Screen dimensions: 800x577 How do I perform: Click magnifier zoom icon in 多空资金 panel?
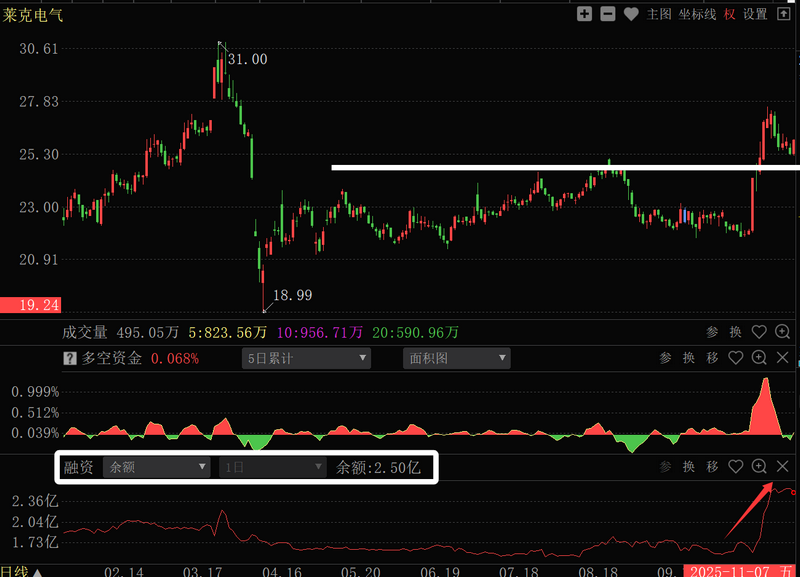[x=759, y=358]
